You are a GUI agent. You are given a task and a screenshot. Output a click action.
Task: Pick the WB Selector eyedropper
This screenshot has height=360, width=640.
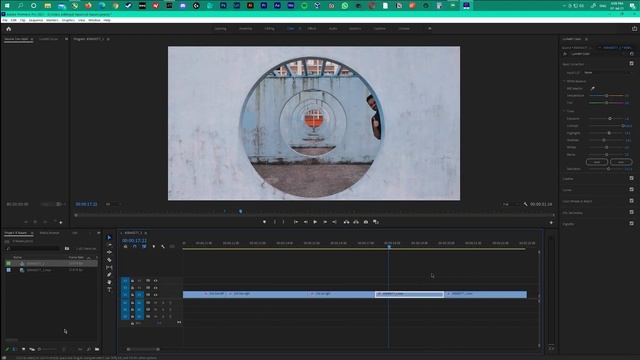click(592, 88)
